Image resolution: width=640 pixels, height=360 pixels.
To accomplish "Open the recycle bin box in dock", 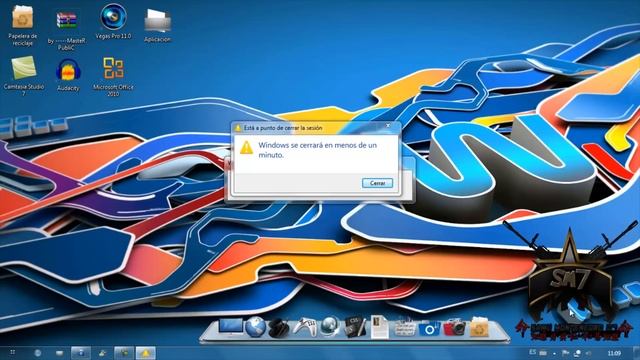I will pos(479,327).
